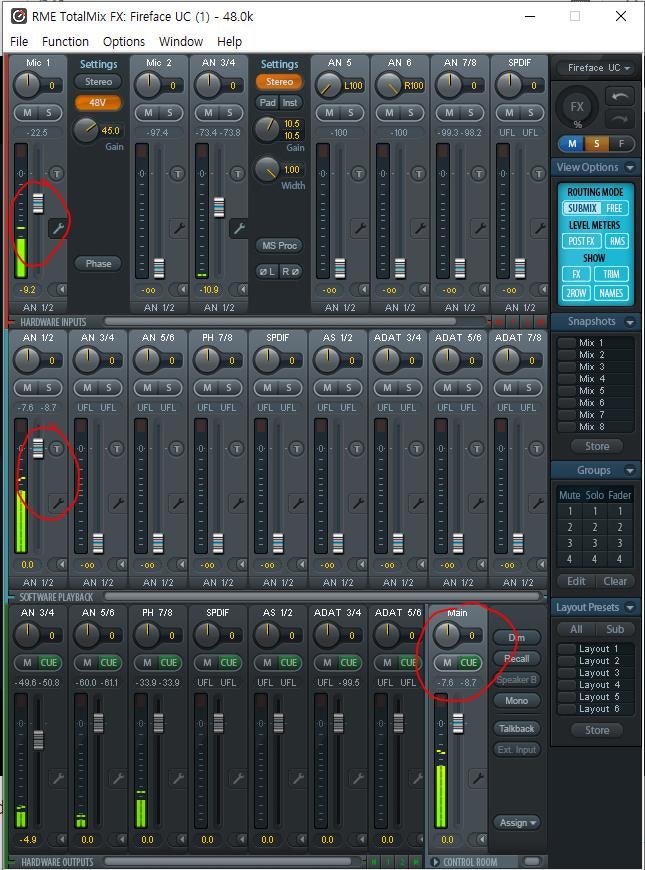645x870 pixels.
Task: Toggle CUE on Main output
Action: coord(468,662)
